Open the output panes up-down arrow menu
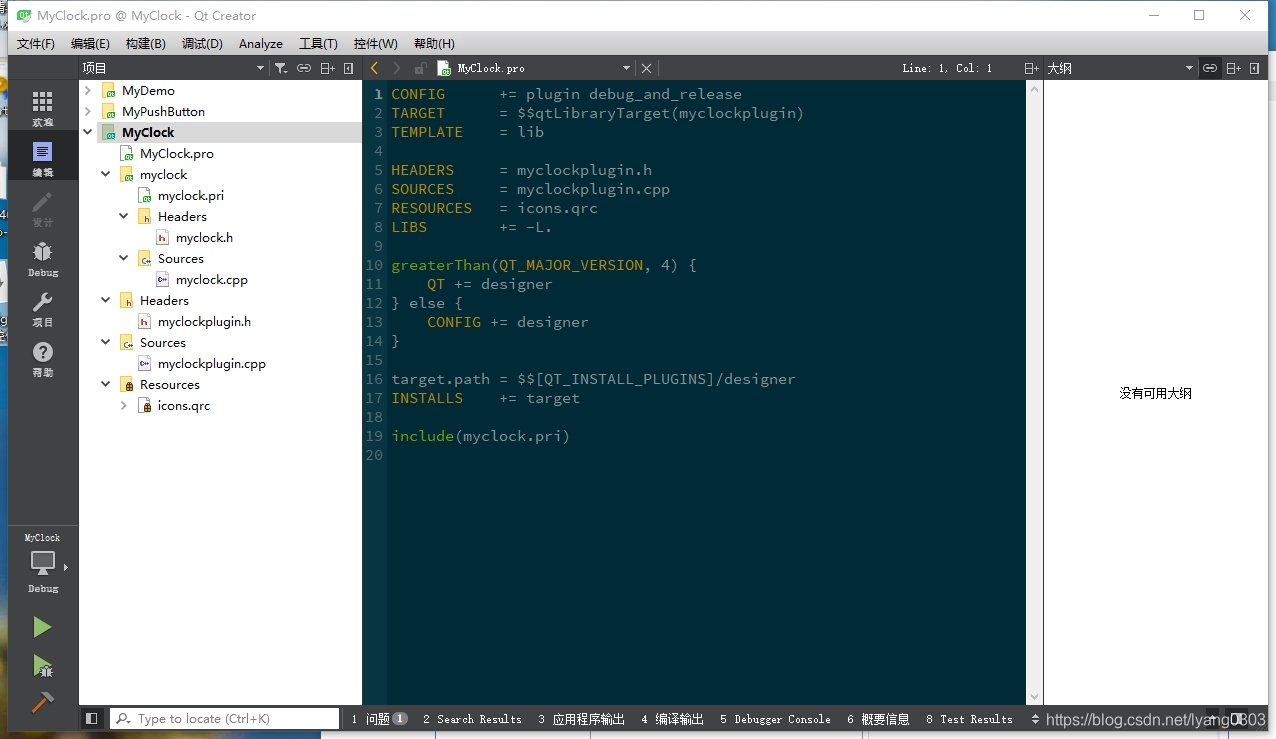 [1035, 718]
